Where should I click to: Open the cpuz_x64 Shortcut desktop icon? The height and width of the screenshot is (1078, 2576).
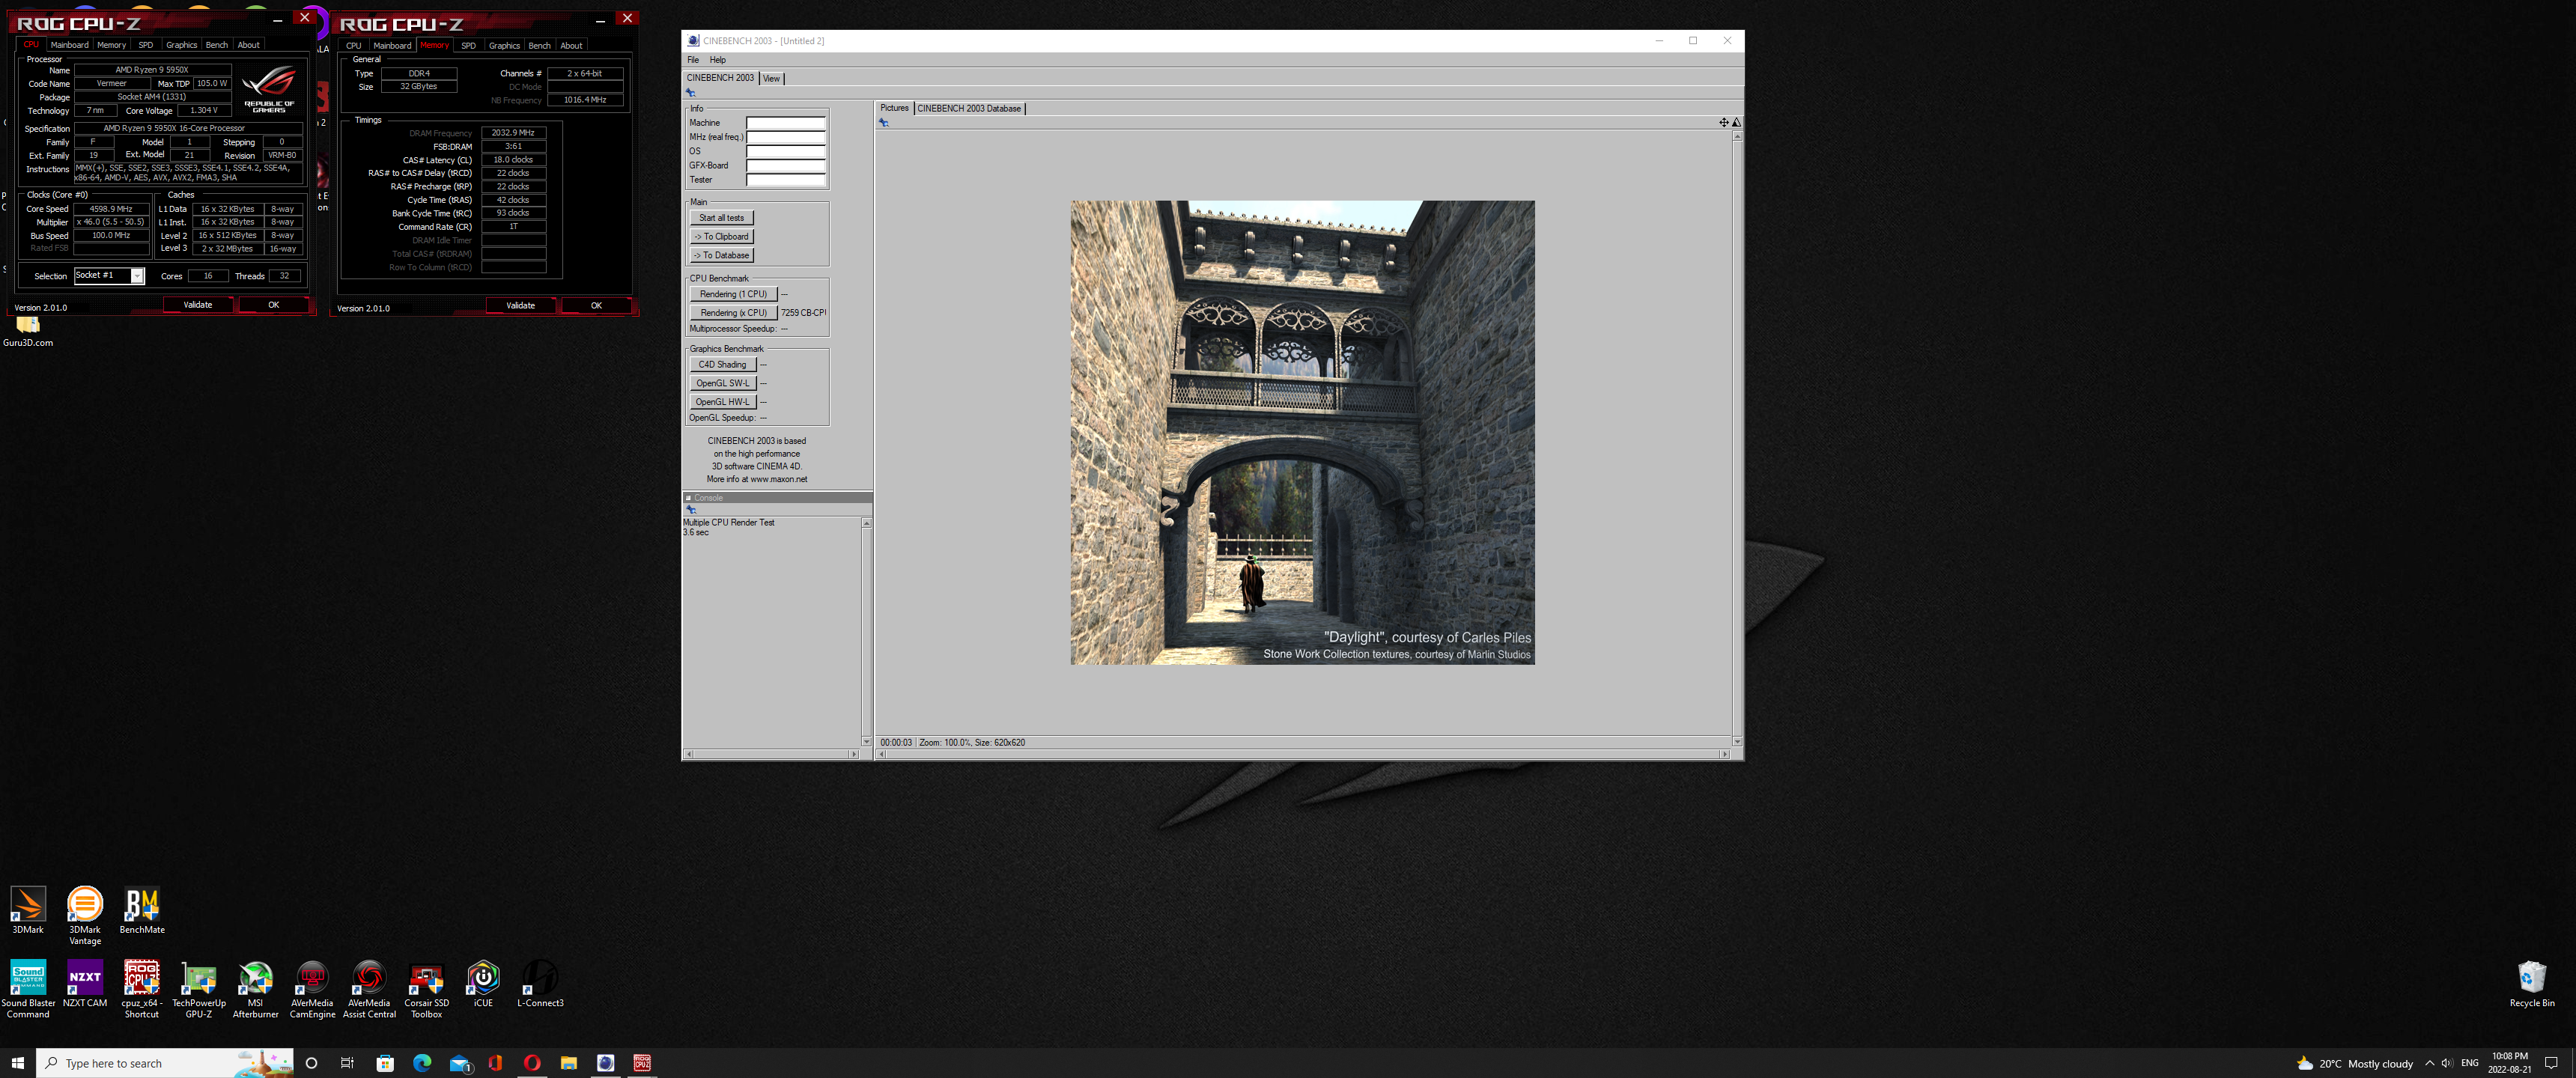(x=142, y=989)
